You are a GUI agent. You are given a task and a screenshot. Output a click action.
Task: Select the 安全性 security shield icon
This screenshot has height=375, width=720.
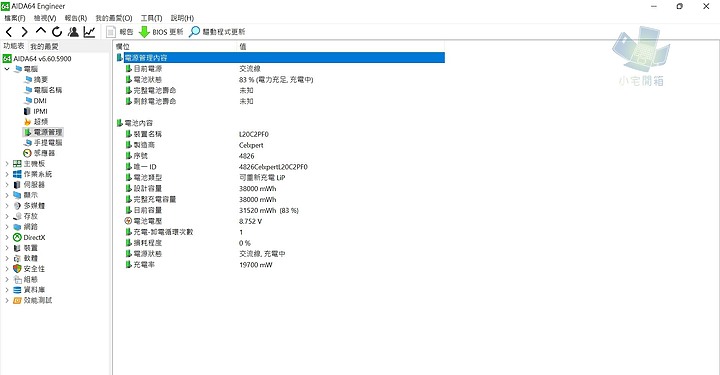point(17,269)
